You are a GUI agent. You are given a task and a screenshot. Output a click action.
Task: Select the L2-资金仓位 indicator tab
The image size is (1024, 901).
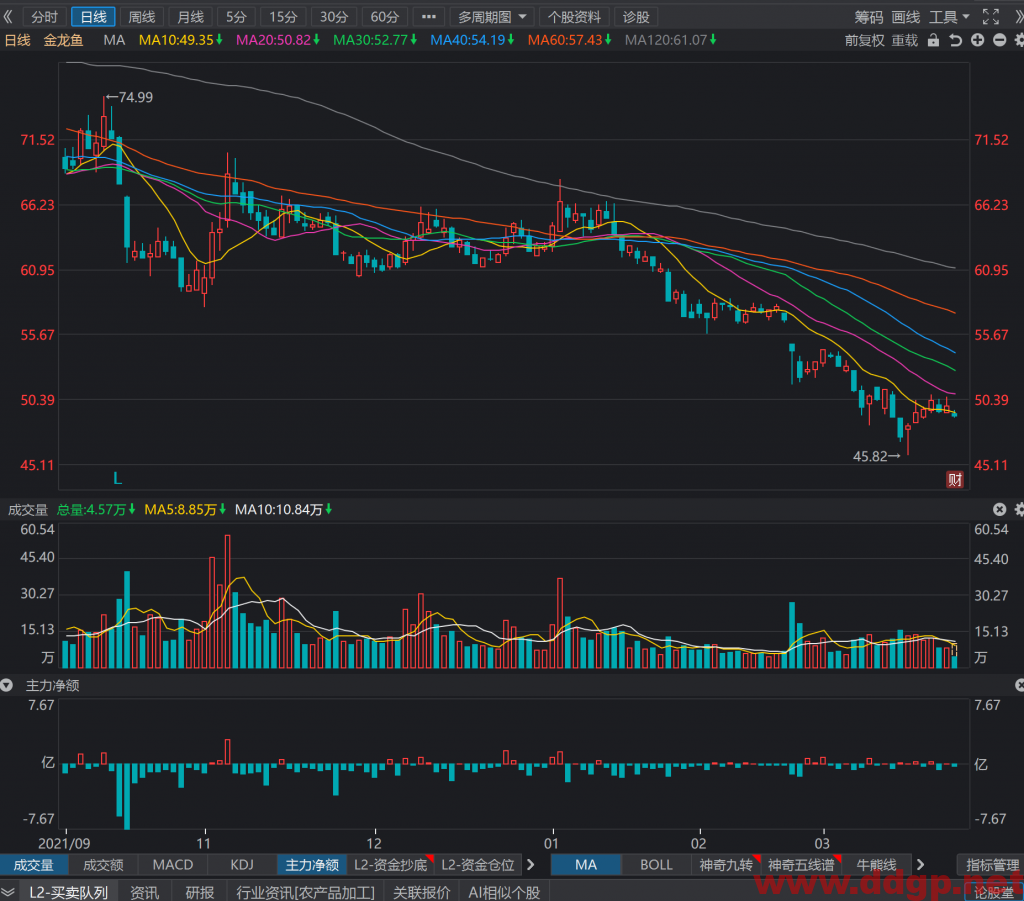click(x=478, y=865)
